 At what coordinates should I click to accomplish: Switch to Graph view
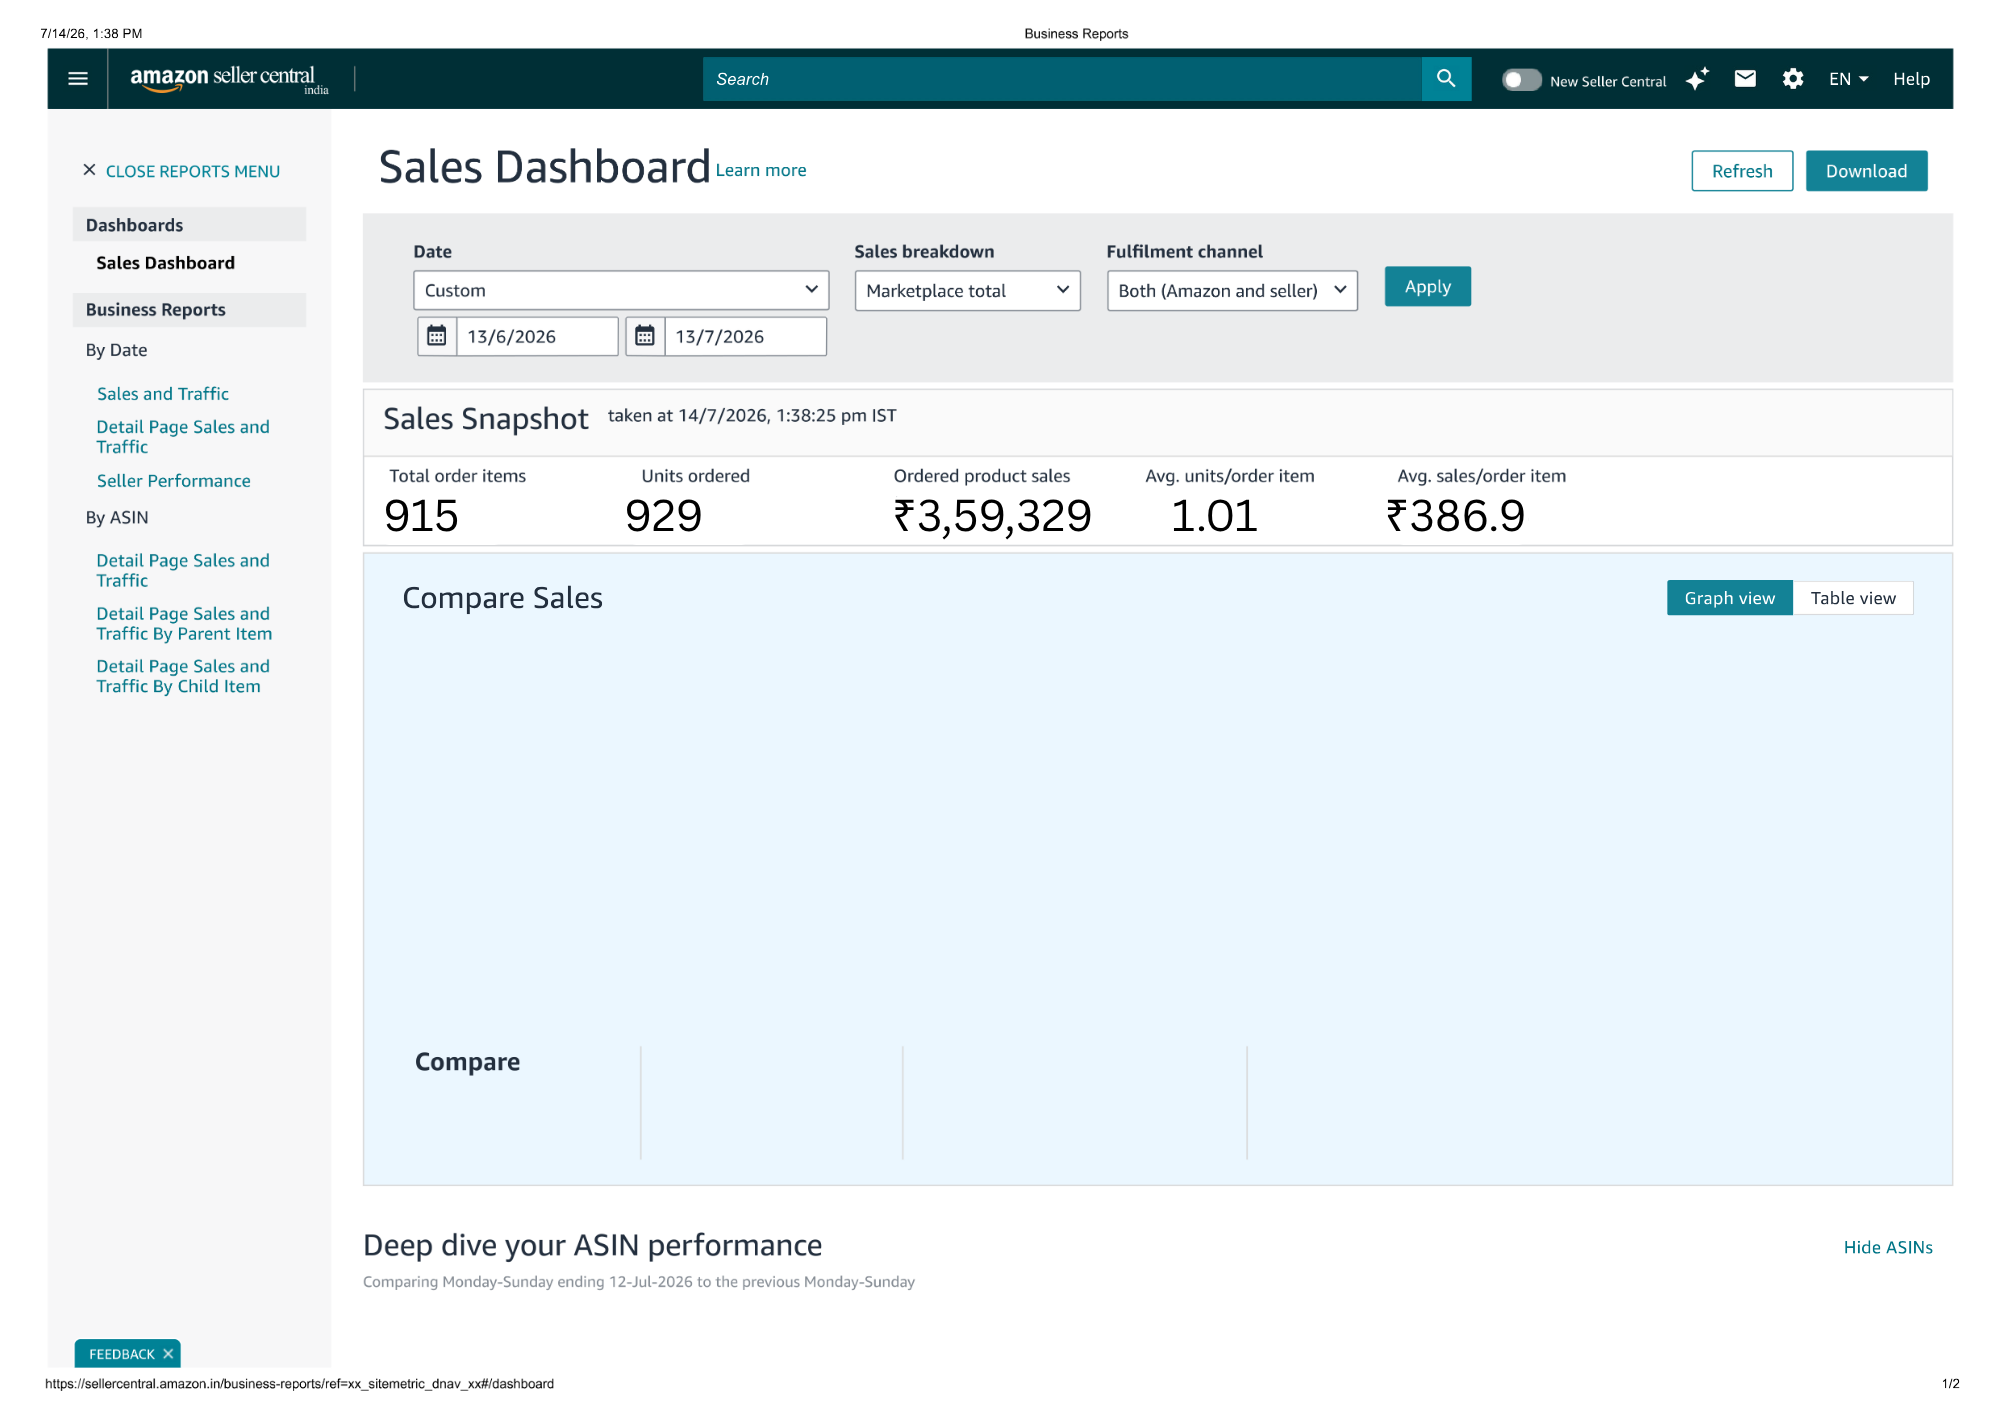[x=1729, y=598]
